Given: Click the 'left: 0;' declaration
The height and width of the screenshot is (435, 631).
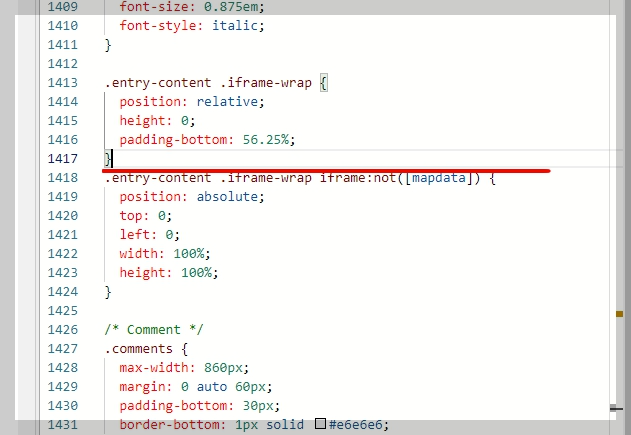Looking at the screenshot, I should click(149, 235).
